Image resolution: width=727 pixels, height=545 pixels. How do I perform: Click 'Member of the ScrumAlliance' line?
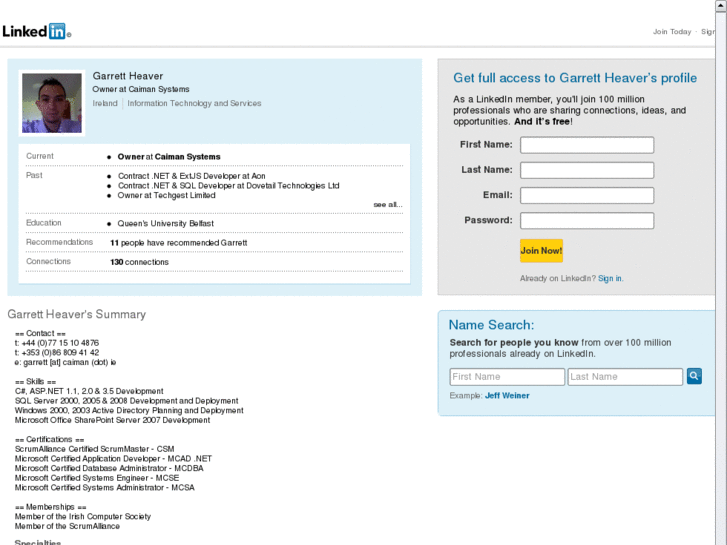pyautogui.click(x=67, y=526)
